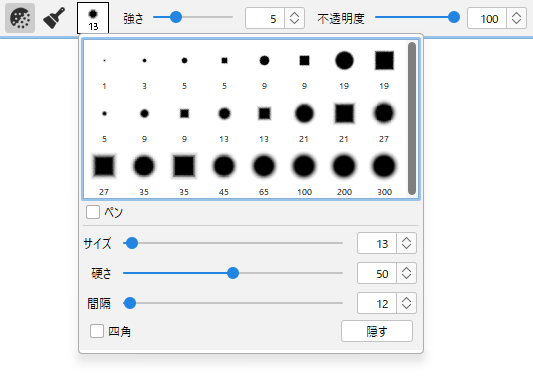The width and height of the screenshot is (533, 382).
Task: Click the サイズ value field showing 13
Action: click(377, 243)
